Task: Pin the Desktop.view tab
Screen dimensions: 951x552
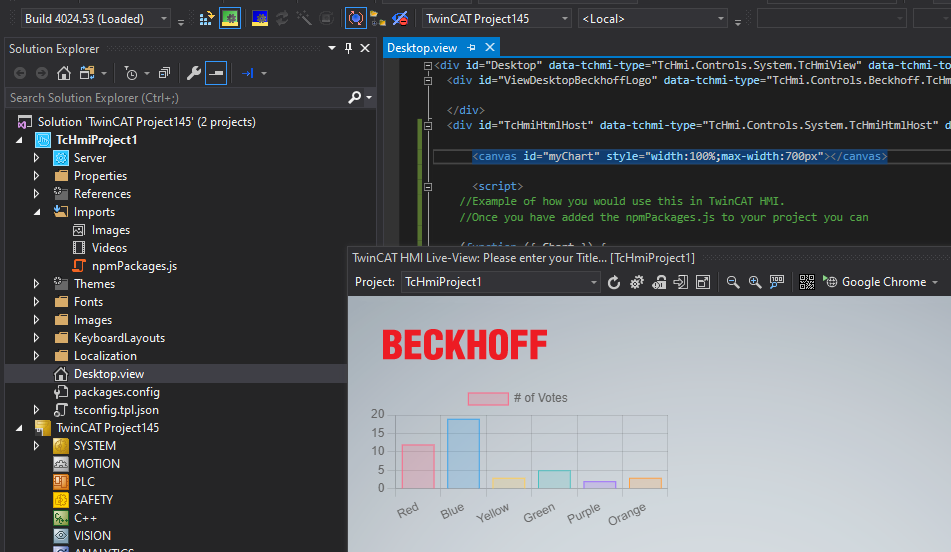Action: (471, 47)
